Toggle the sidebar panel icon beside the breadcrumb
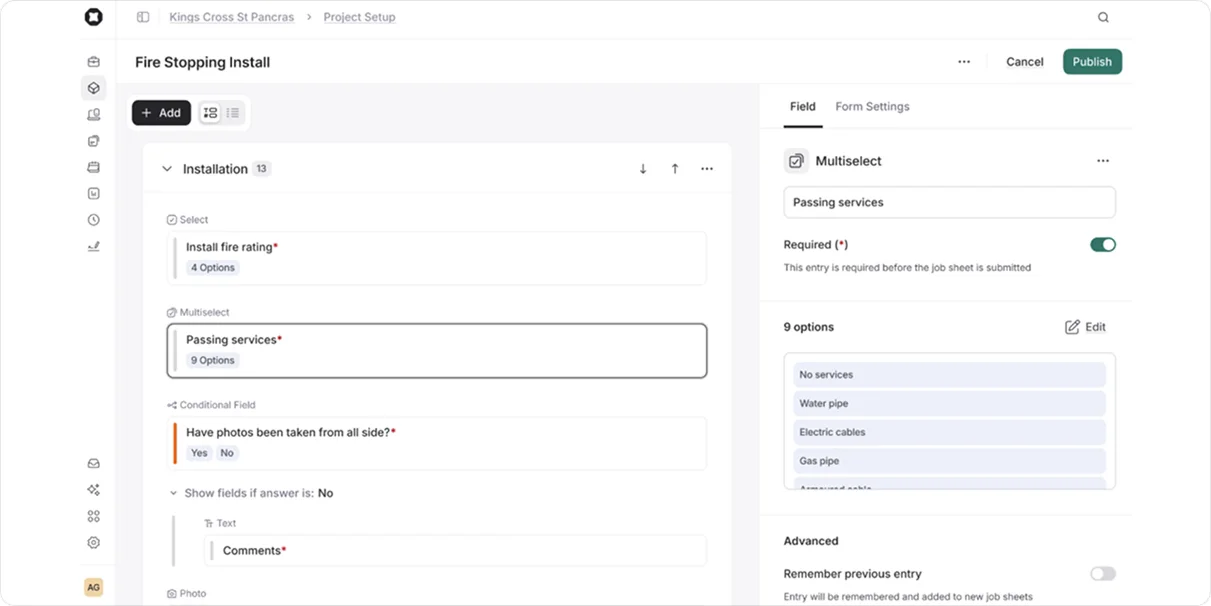The width and height of the screenshot is (1211, 606). 143,17
